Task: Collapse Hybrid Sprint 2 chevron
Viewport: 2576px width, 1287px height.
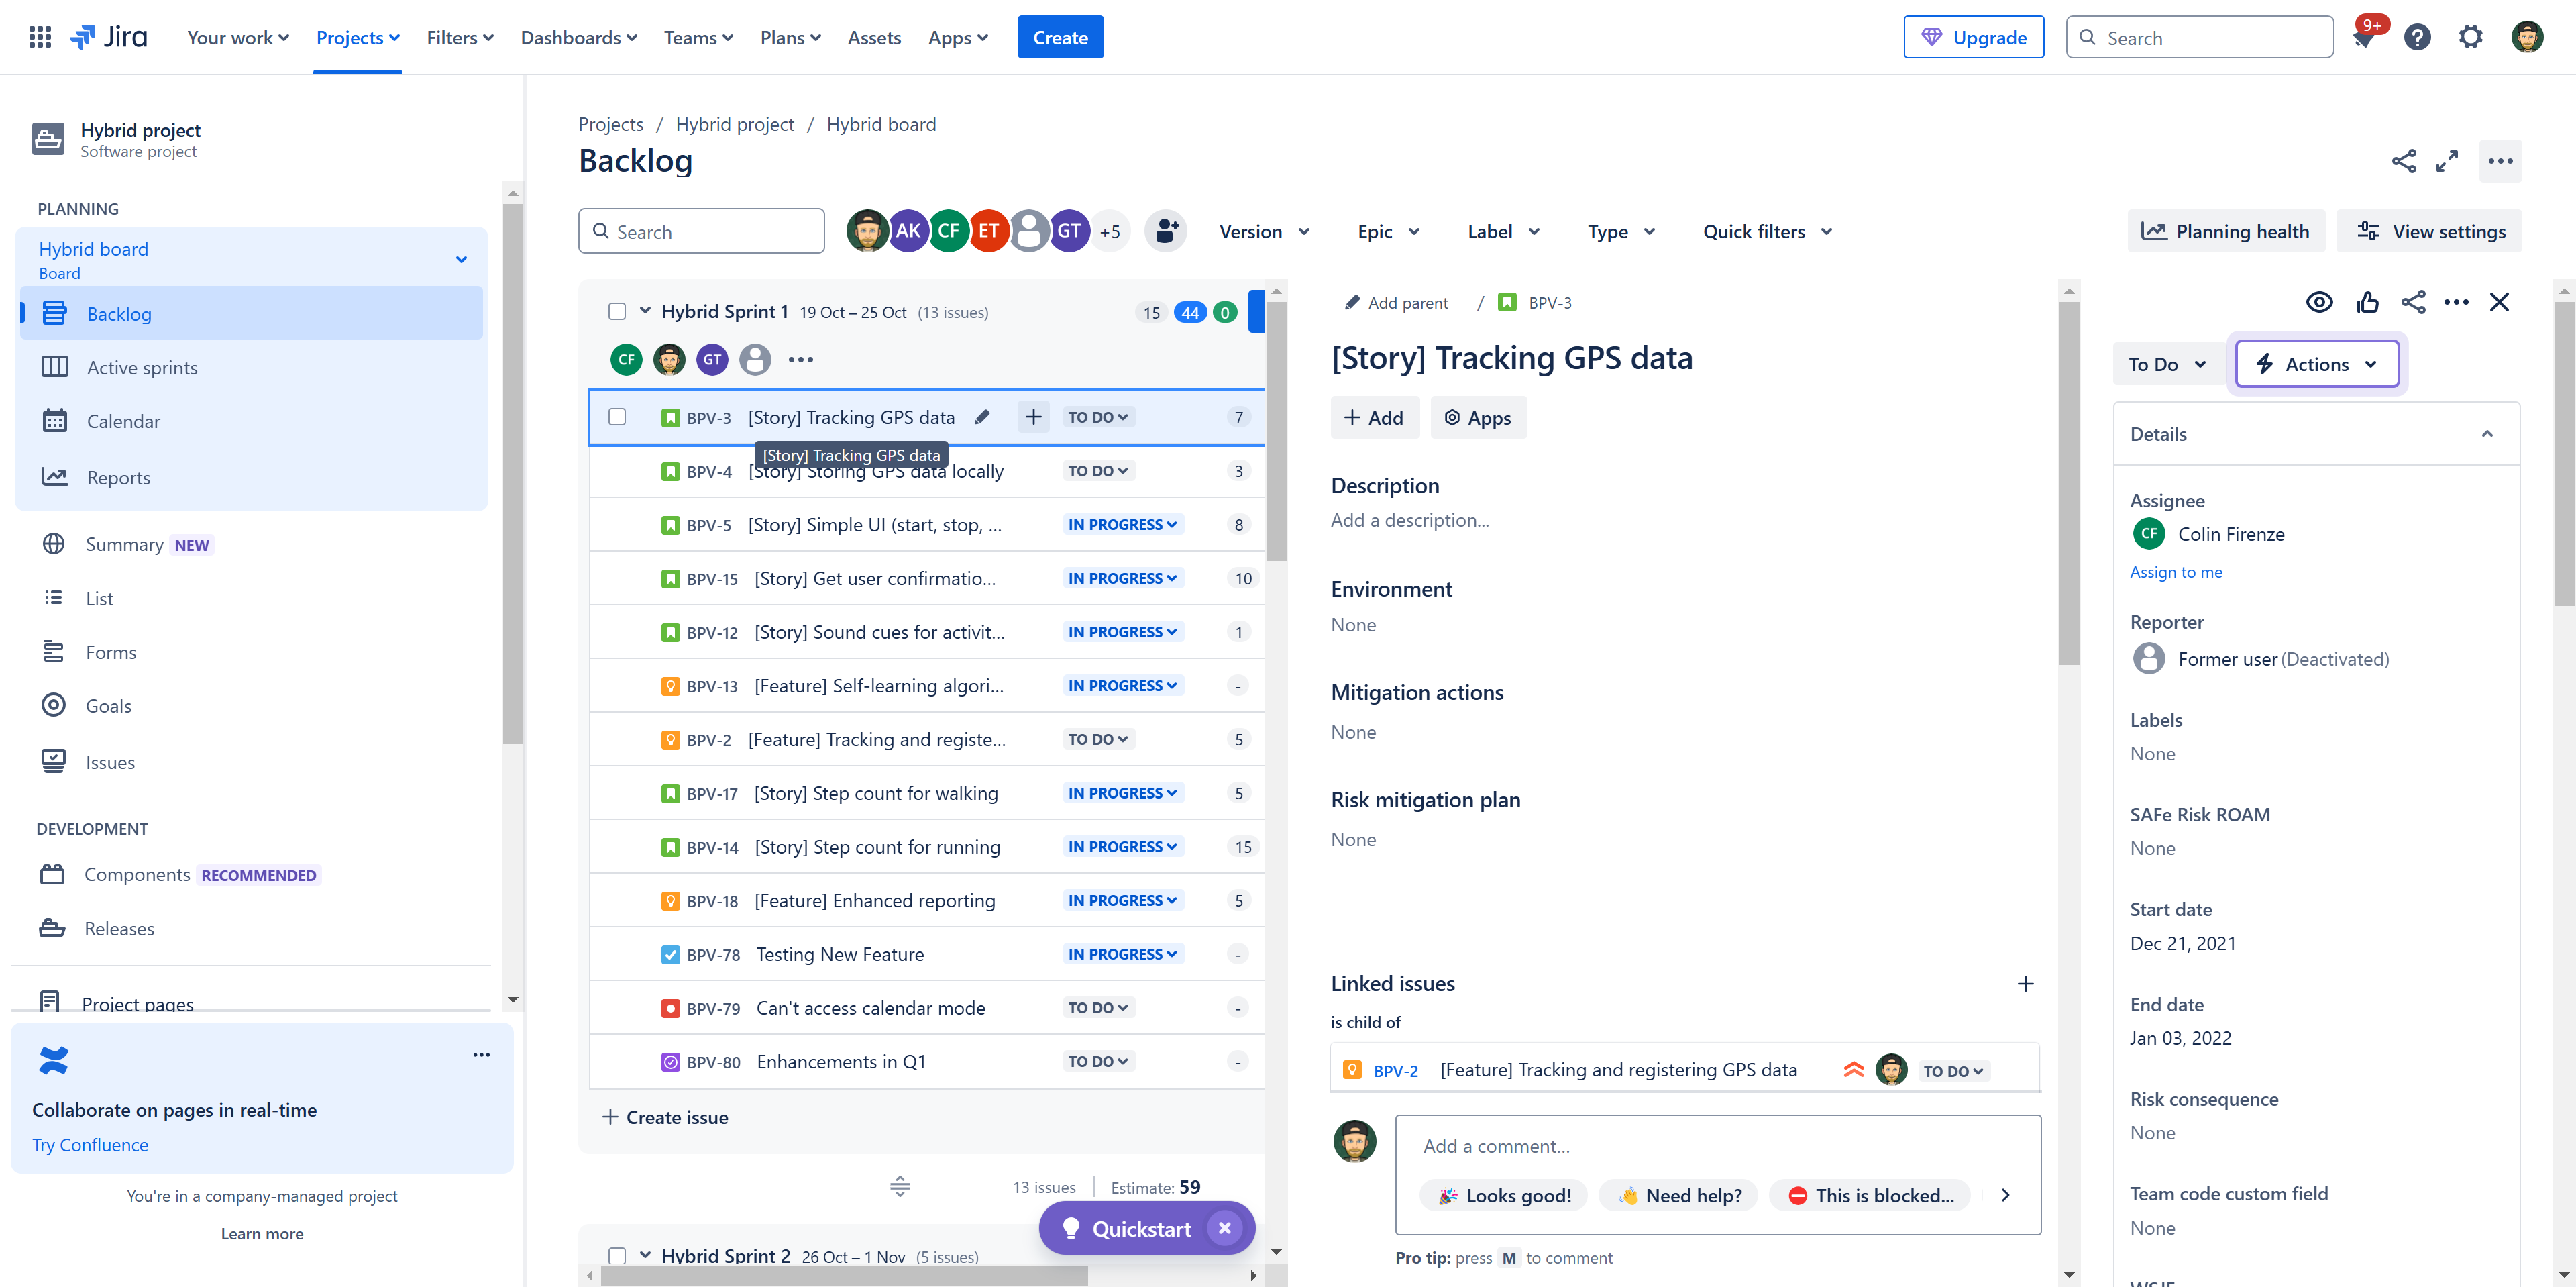Action: click(645, 1255)
